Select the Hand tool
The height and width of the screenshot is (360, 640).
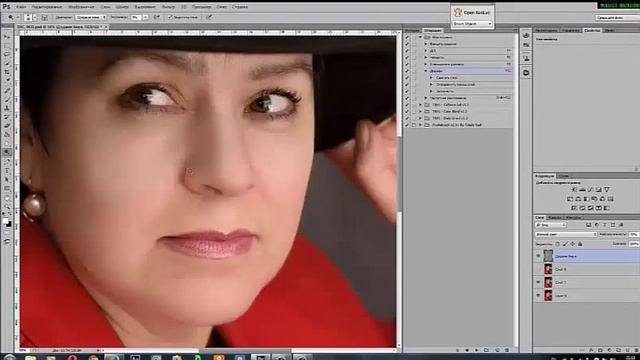coord(7,198)
